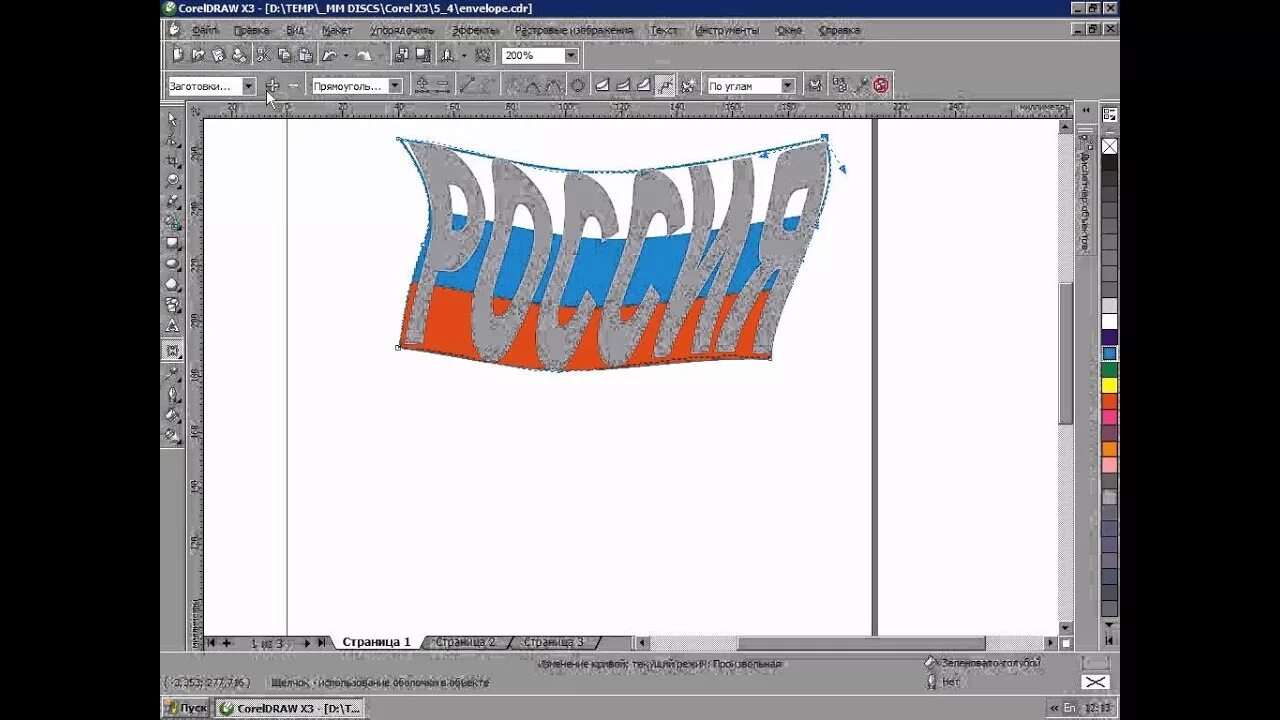Screen dimensions: 1280x720
Task: Open the Заготовки presets dropdown
Action: point(248,86)
